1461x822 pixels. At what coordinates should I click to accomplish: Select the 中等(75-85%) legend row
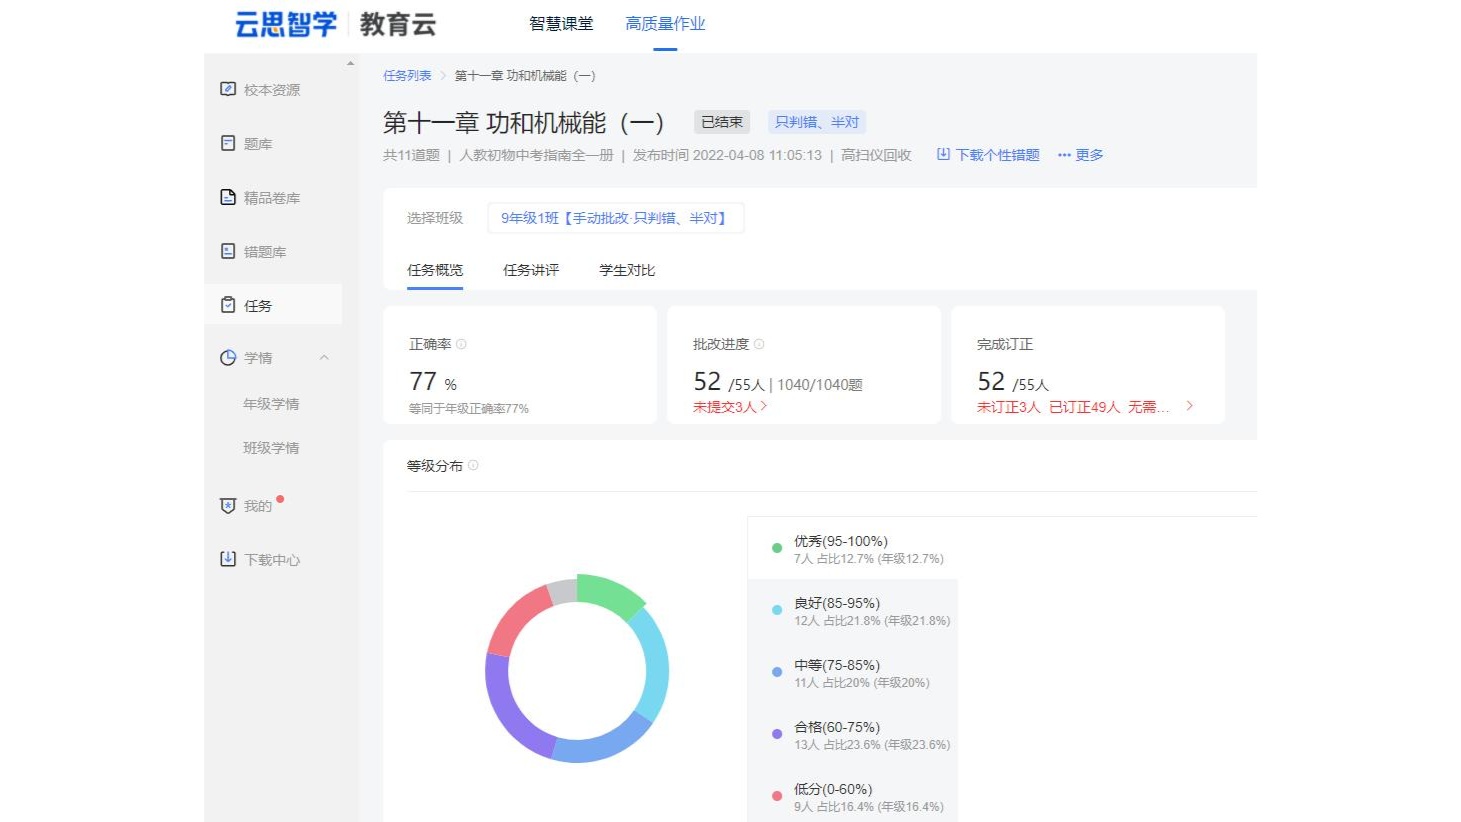[853, 673]
